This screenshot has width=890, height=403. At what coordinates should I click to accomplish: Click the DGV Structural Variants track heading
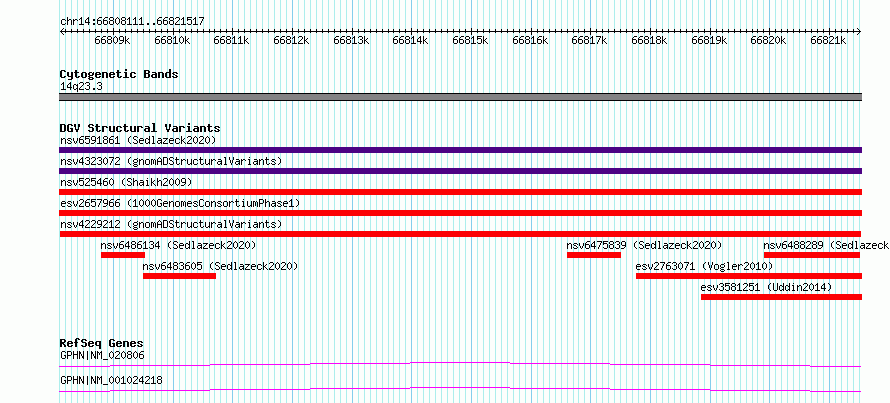click(x=140, y=128)
